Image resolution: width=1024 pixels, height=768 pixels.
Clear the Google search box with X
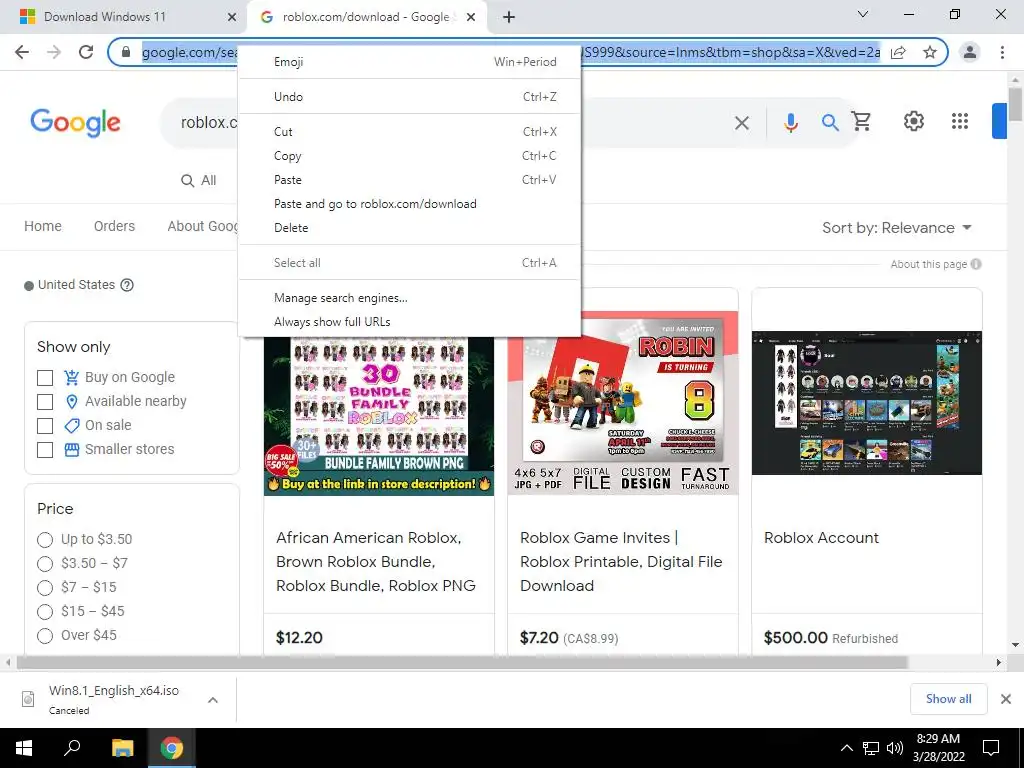[741, 123]
